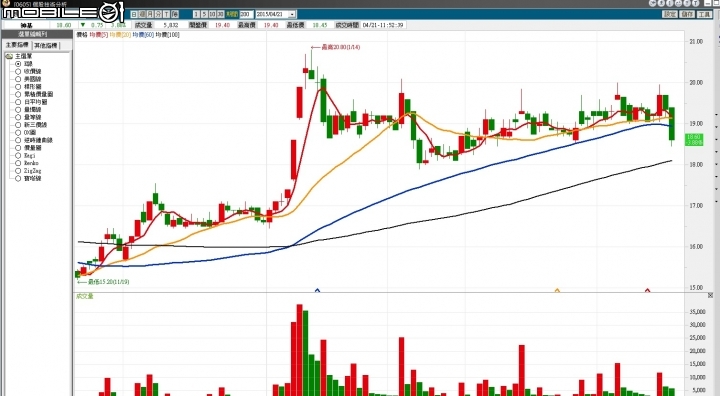Click the 均價[5] red legend label
Image resolution: width=720 pixels, height=396 pixels.
[98, 35]
